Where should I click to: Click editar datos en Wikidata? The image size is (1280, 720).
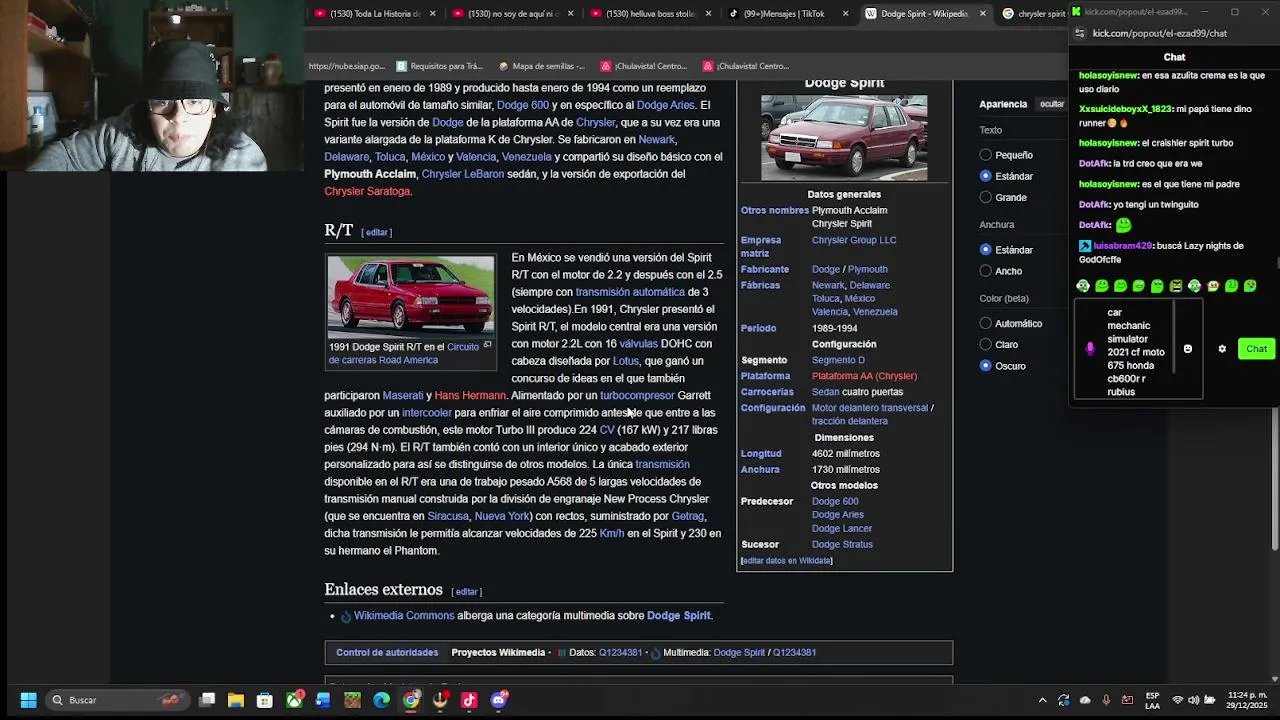click(786, 561)
